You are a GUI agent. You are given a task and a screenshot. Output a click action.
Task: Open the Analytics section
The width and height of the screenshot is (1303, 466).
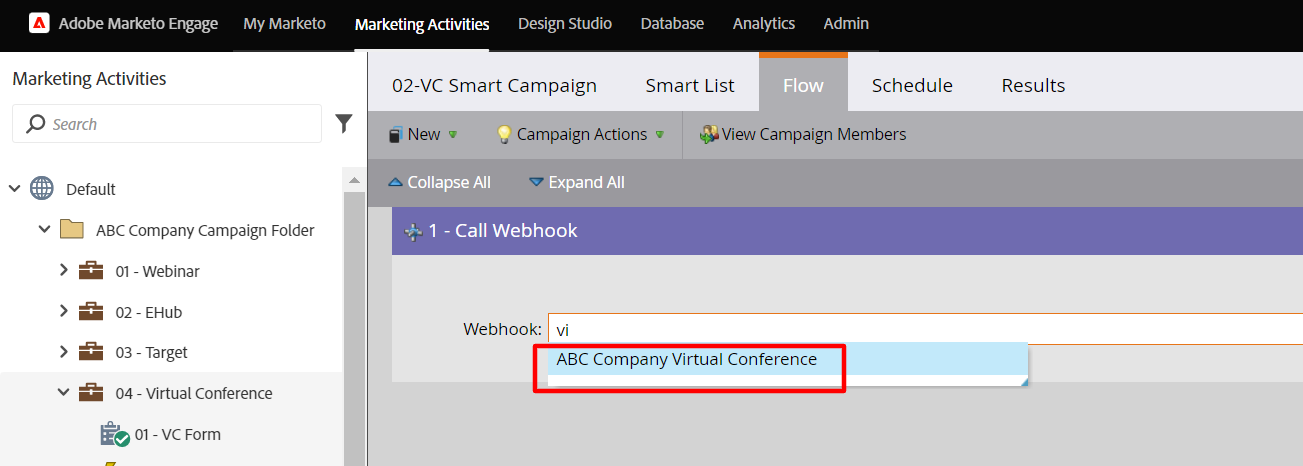coord(764,24)
